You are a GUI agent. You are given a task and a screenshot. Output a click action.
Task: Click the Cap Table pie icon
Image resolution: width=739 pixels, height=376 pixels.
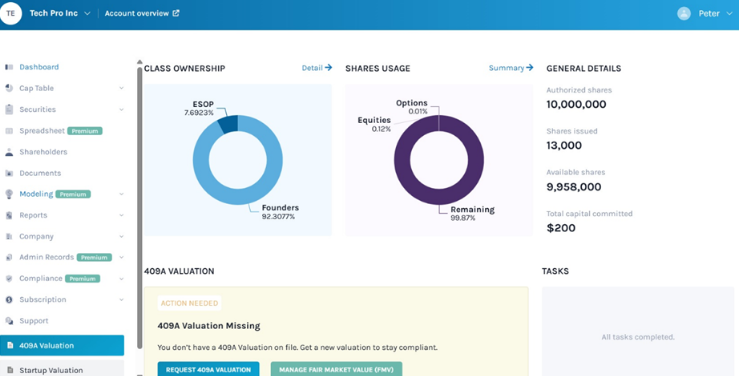(9, 88)
